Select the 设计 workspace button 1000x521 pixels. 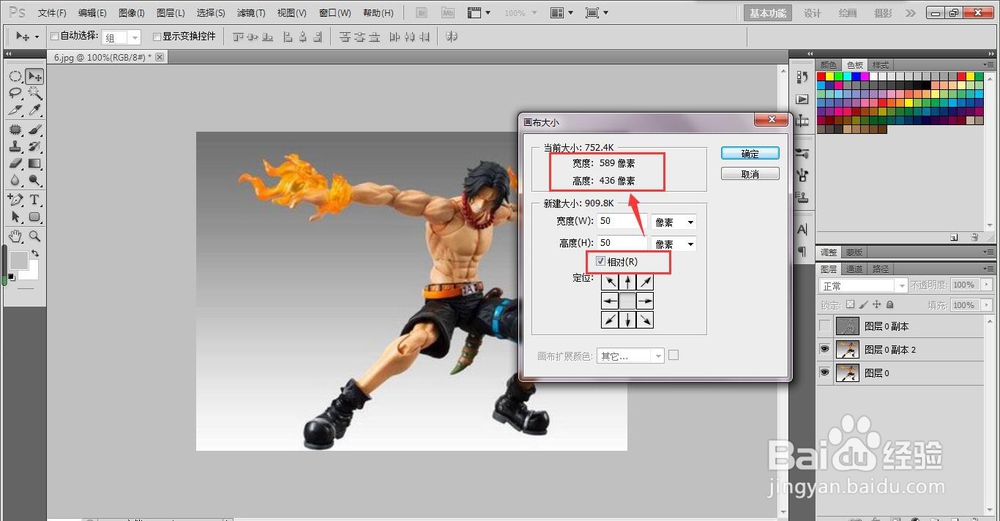812,13
